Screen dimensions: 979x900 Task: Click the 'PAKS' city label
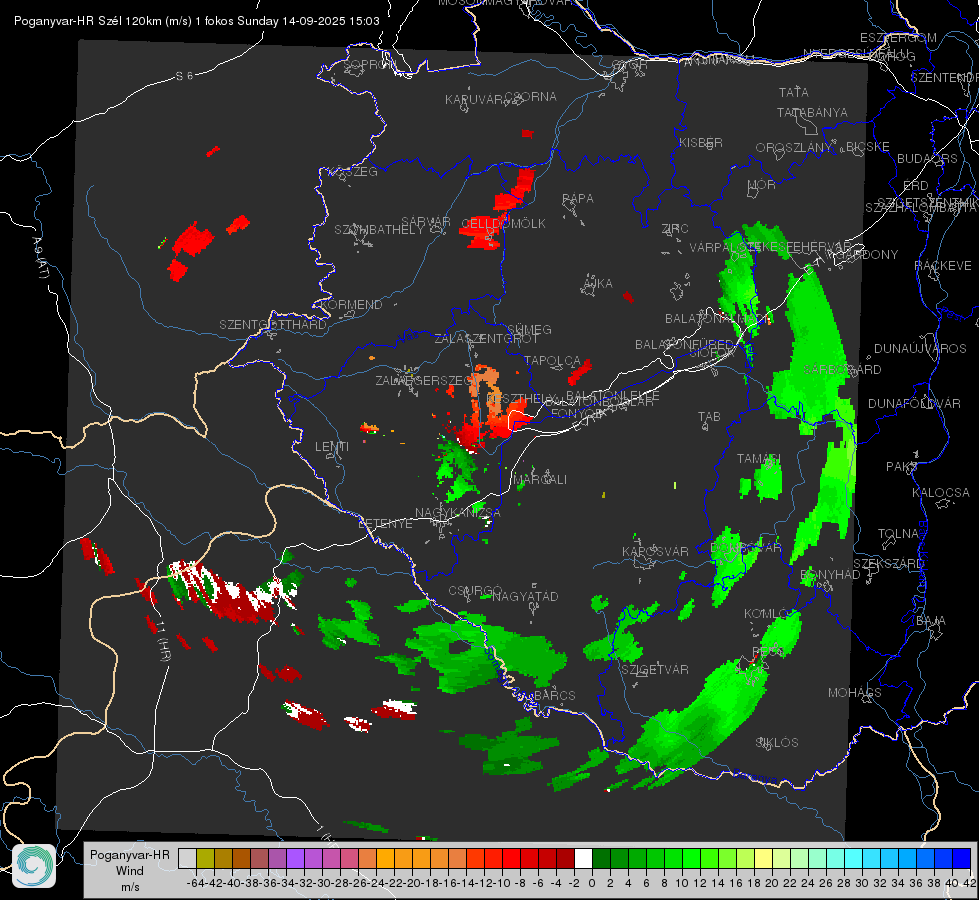[x=902, y=467]
